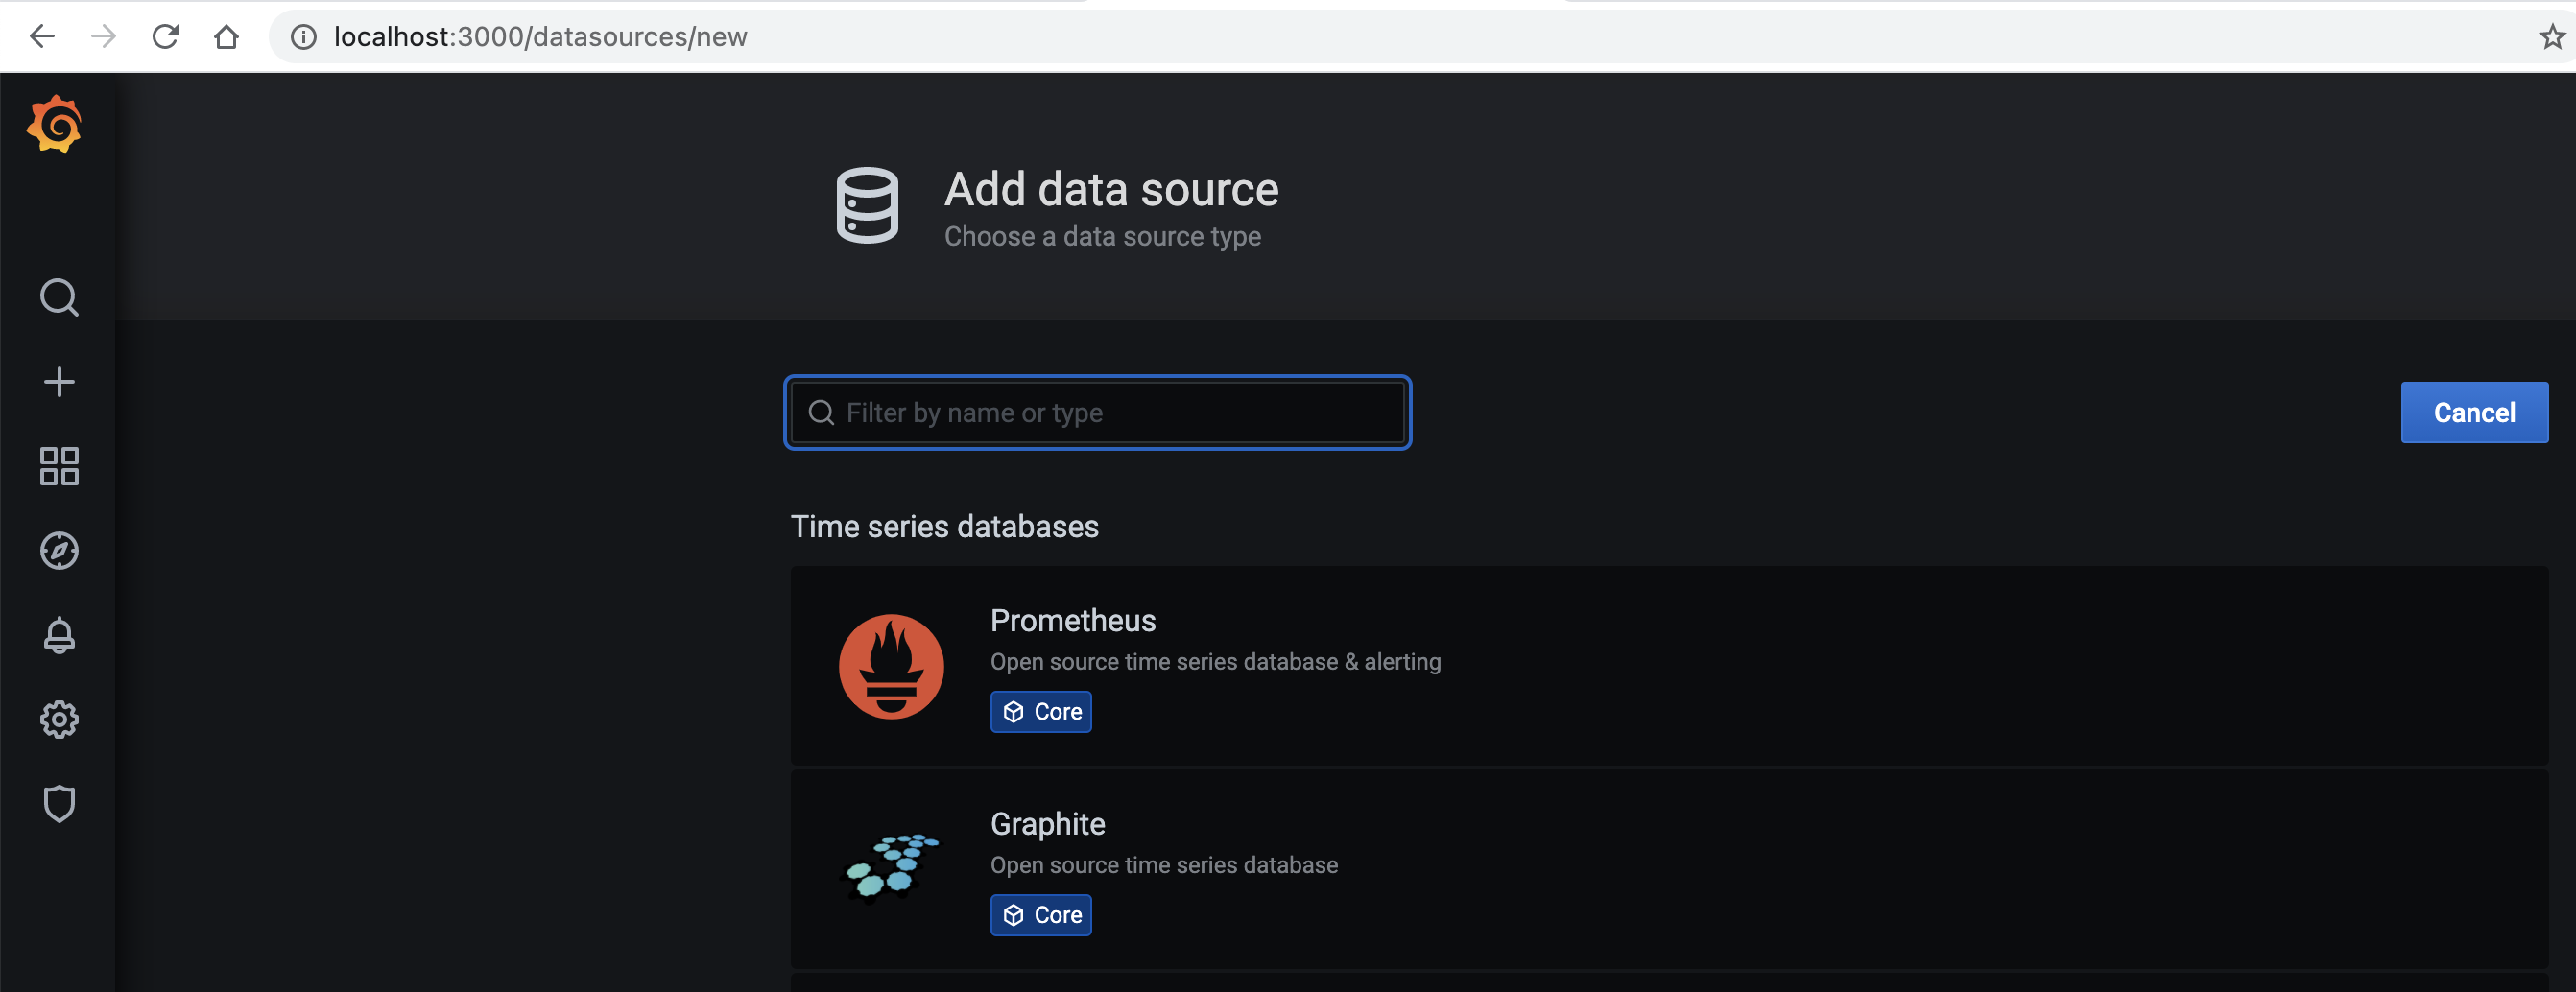Click the browser back arrow

pos(42,37)
